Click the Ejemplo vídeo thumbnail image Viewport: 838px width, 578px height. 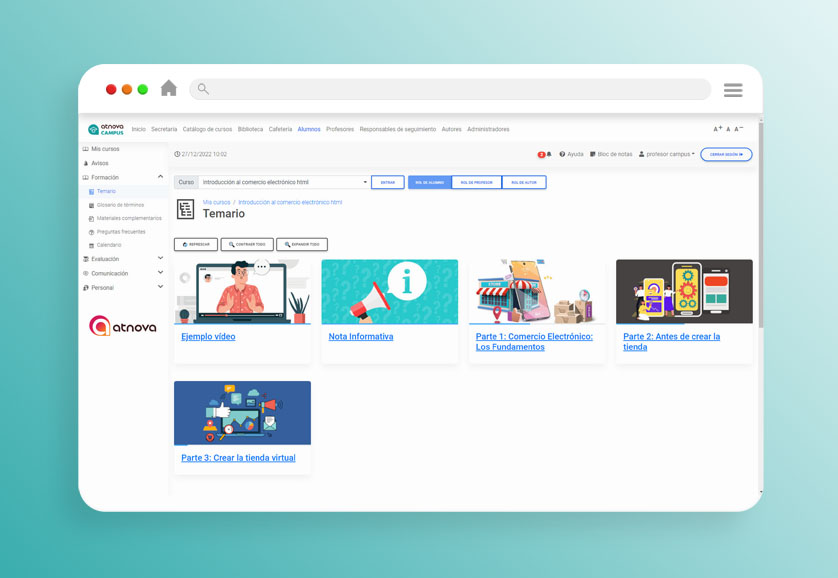(x=243, y=292)
